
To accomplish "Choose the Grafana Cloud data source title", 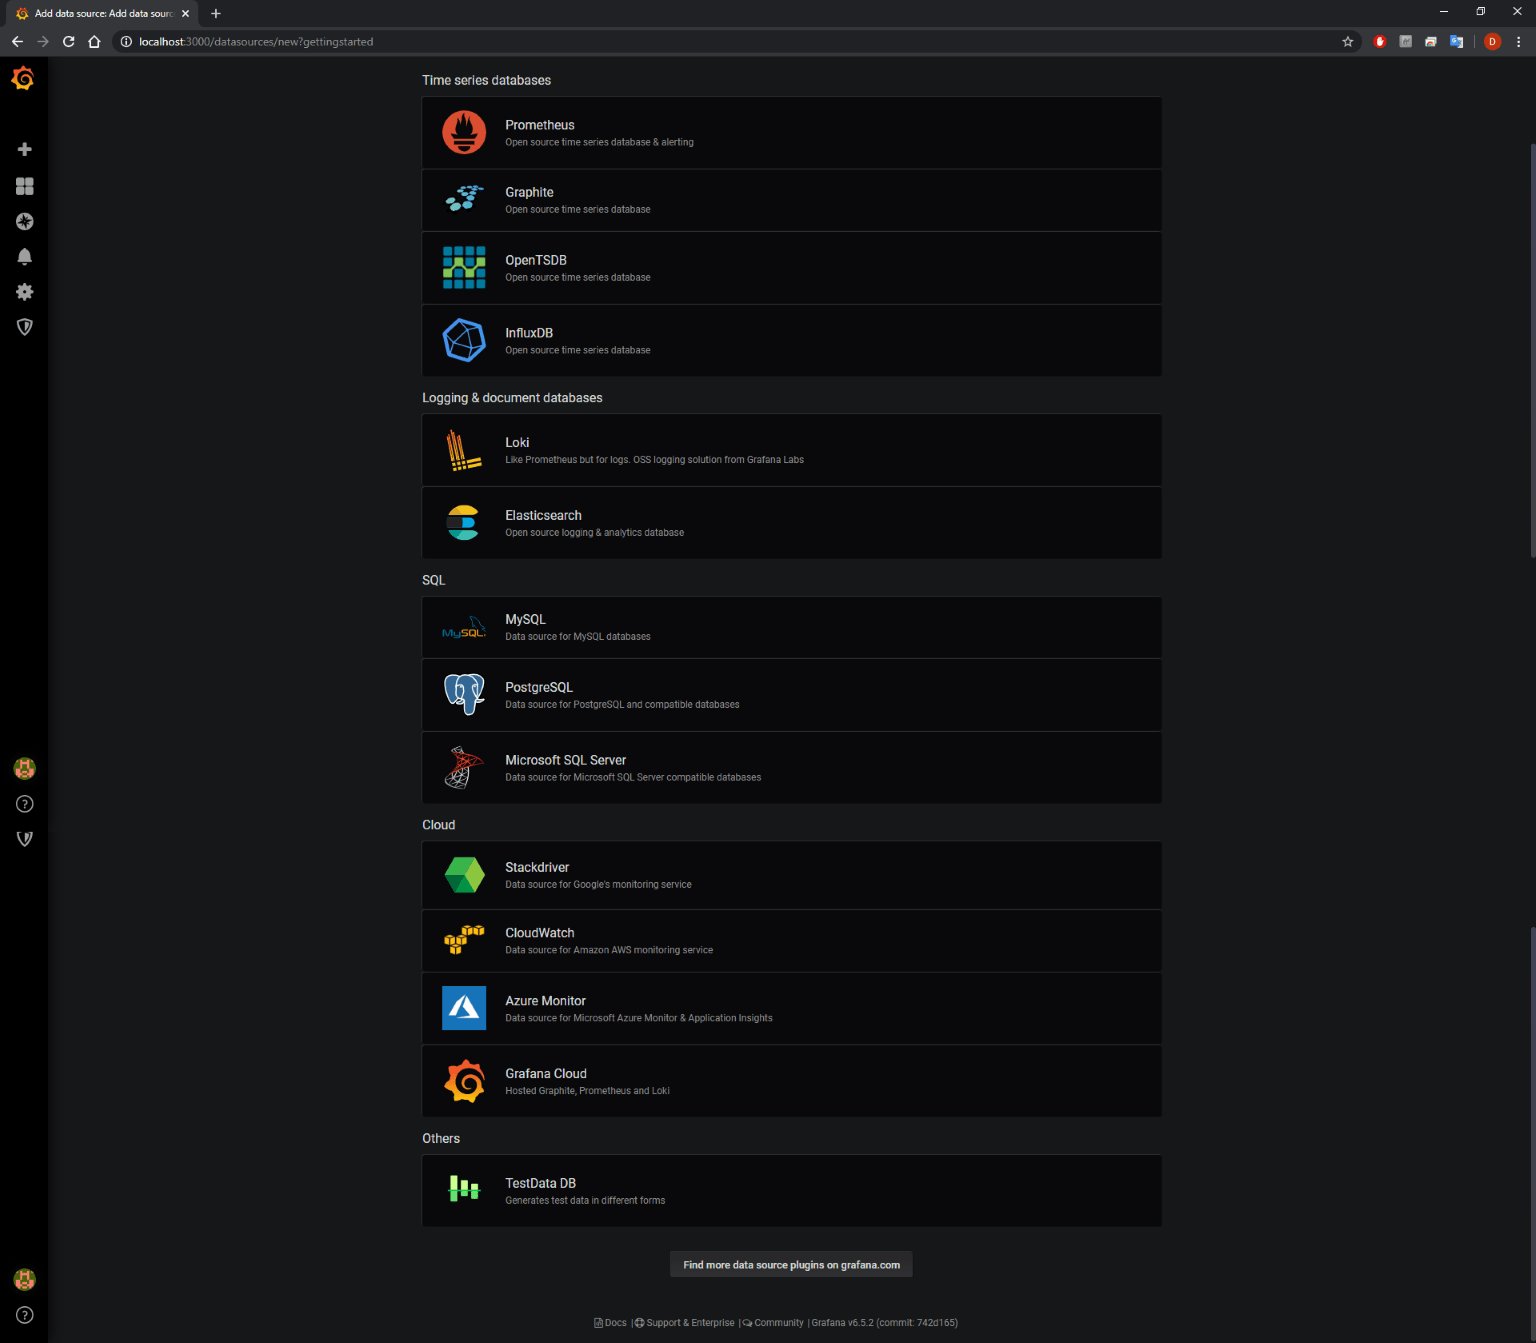I will coord(546,1074).
